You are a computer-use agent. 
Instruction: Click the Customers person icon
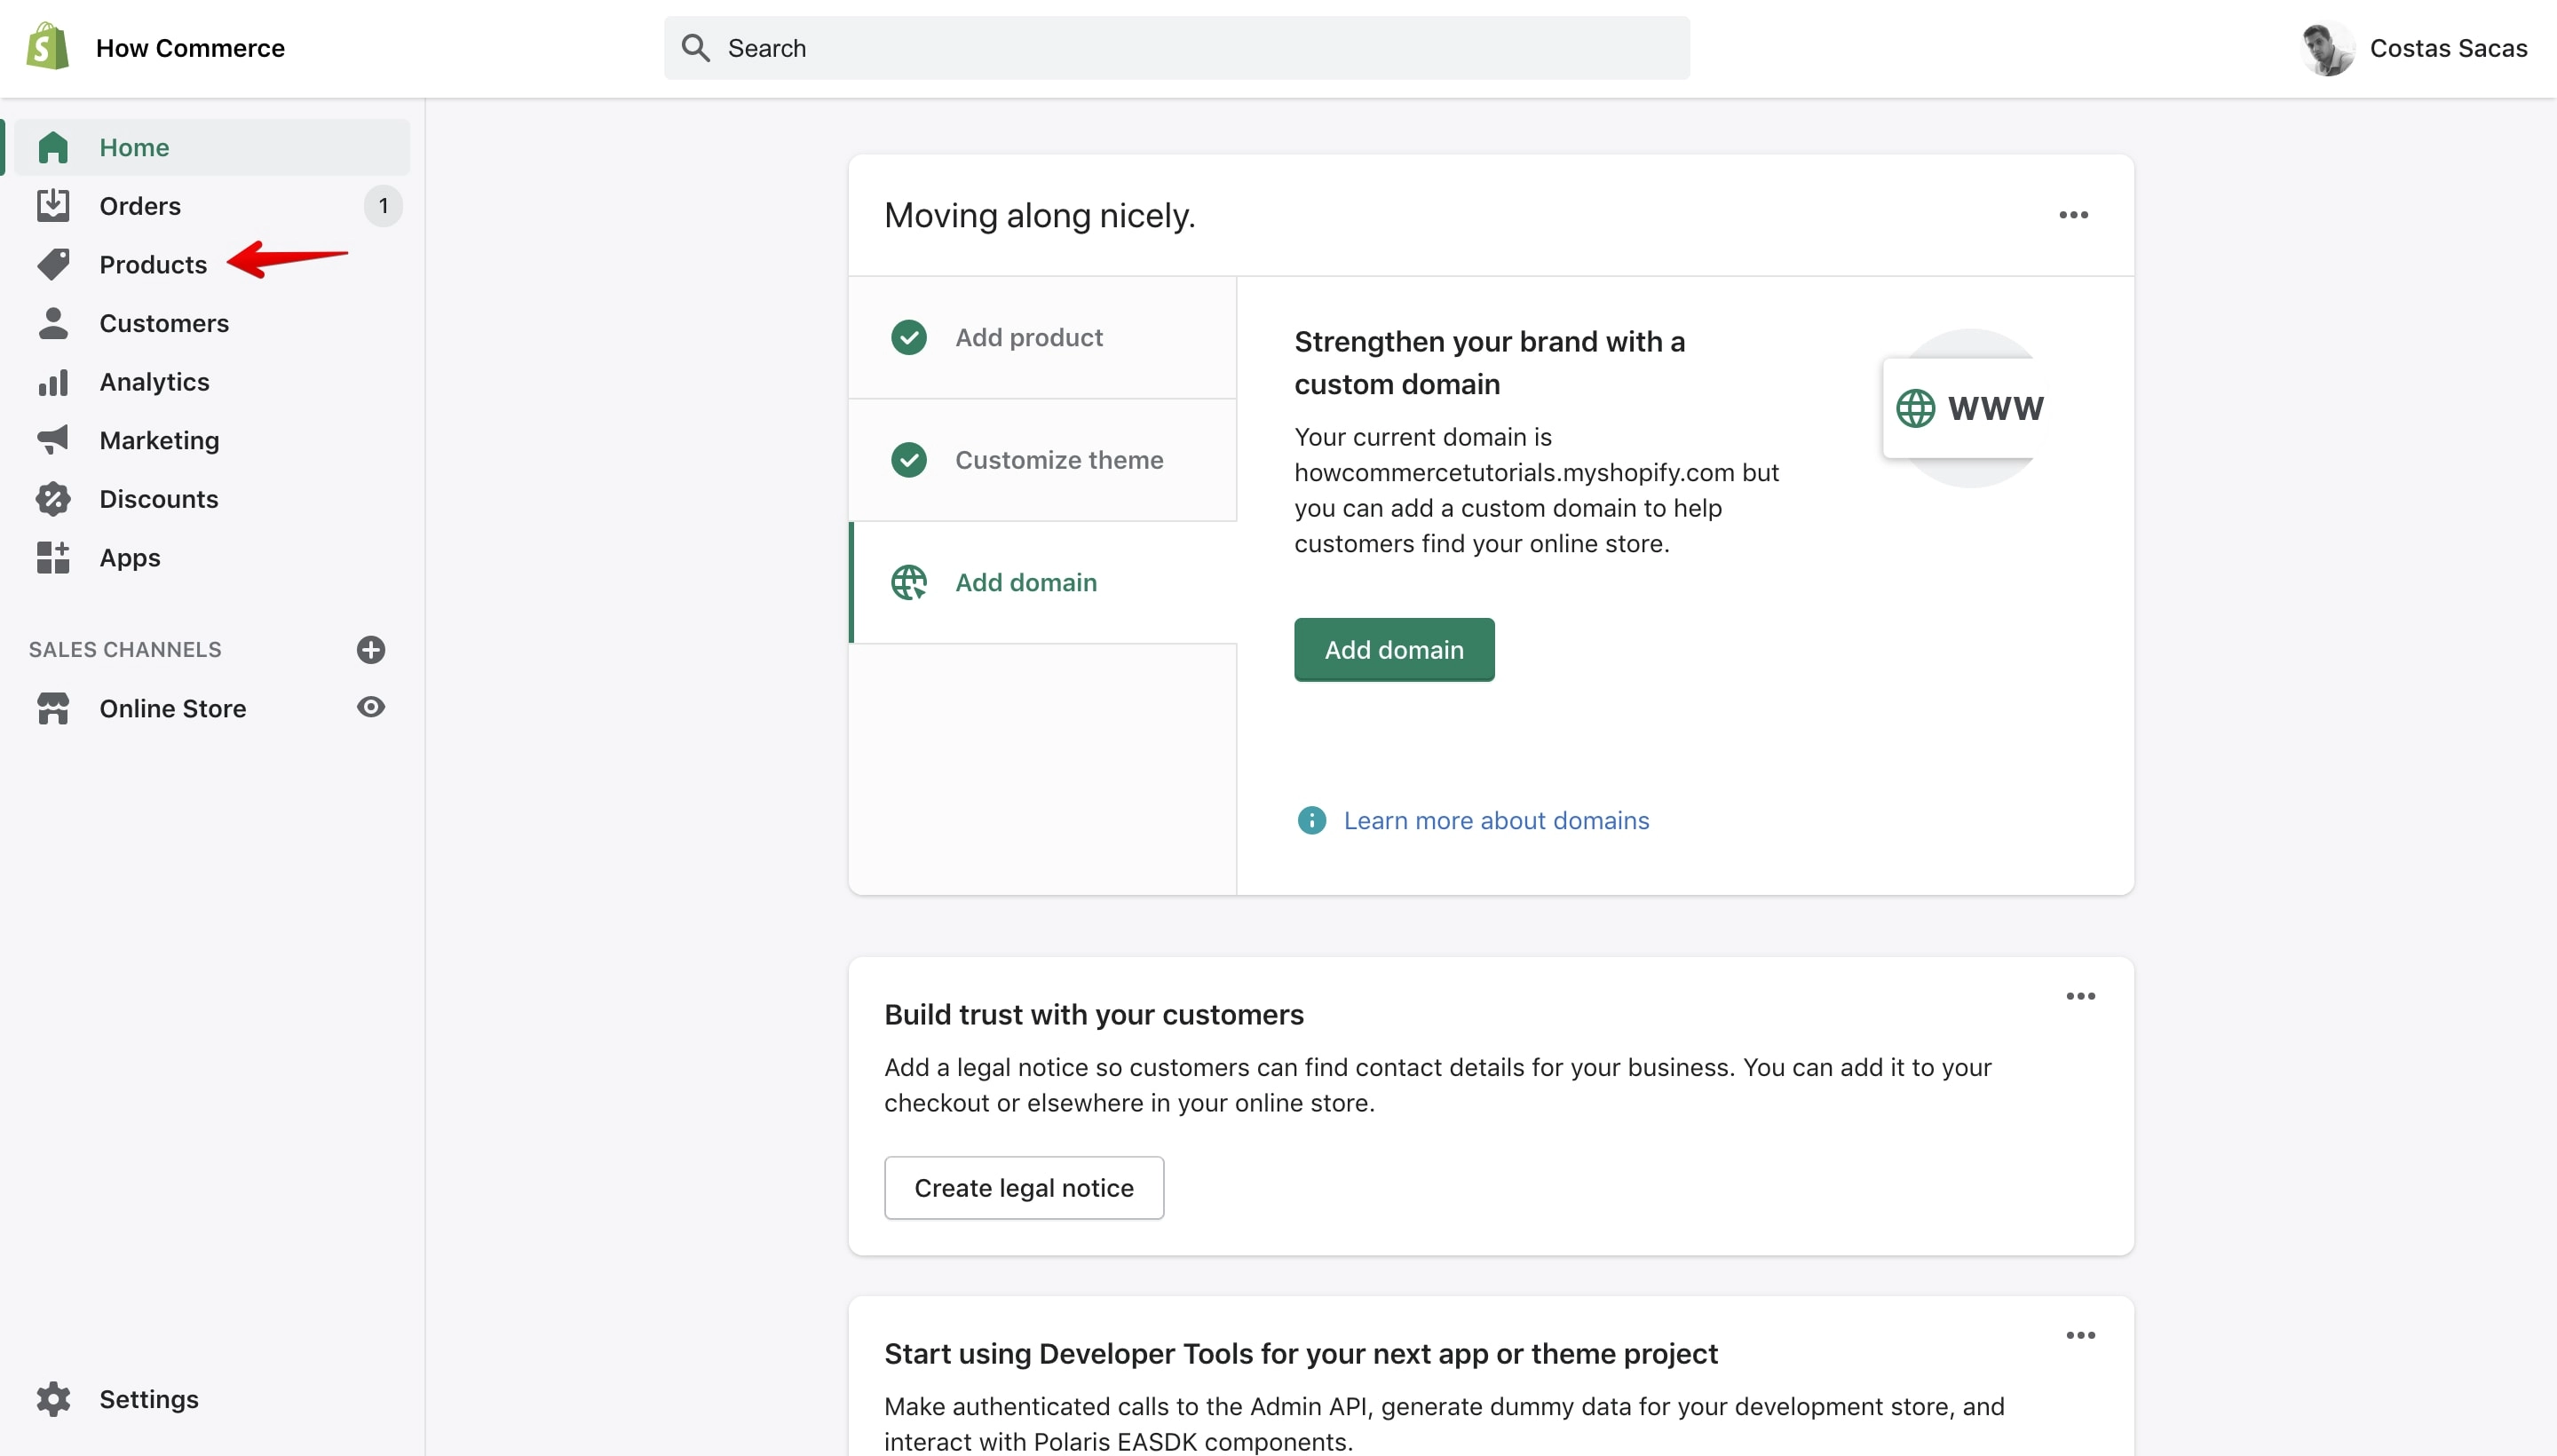53,323
